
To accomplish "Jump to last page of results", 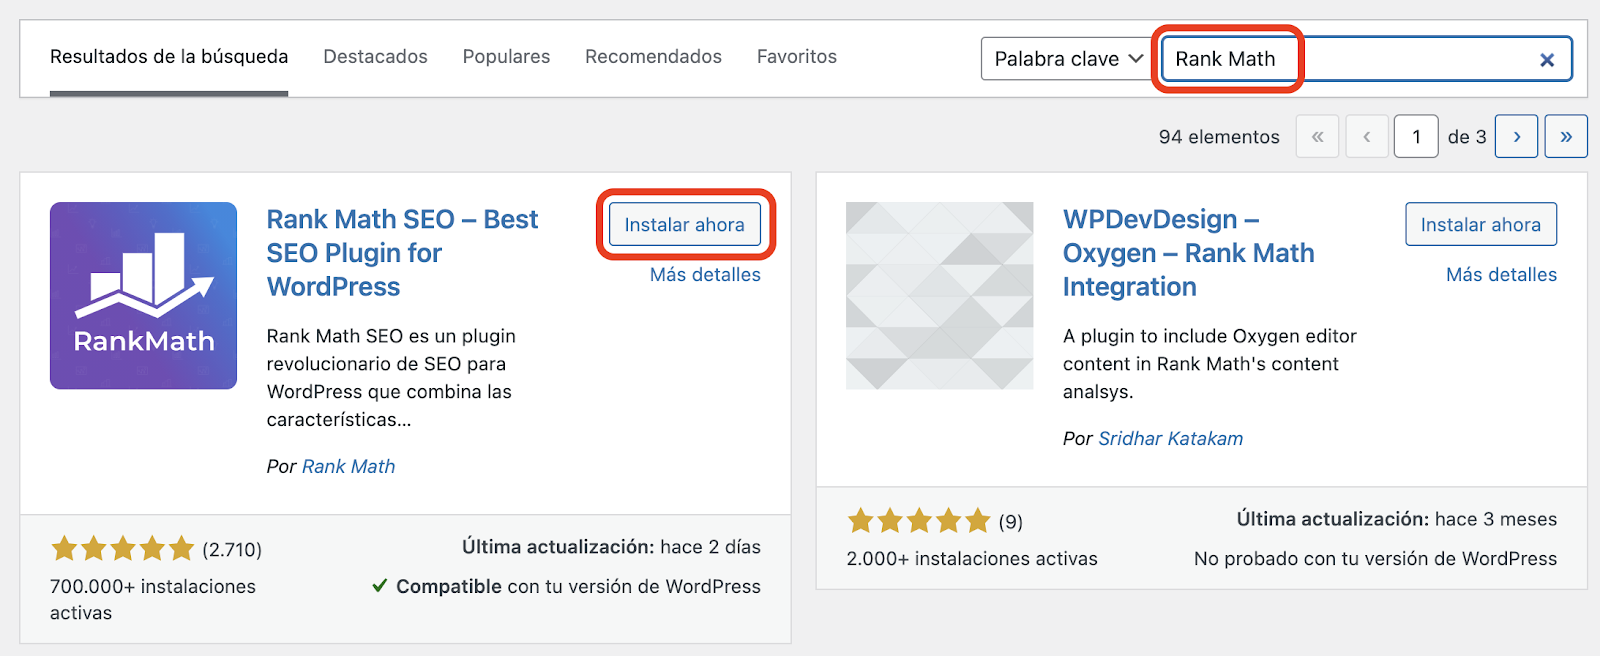I will 1566,137.
